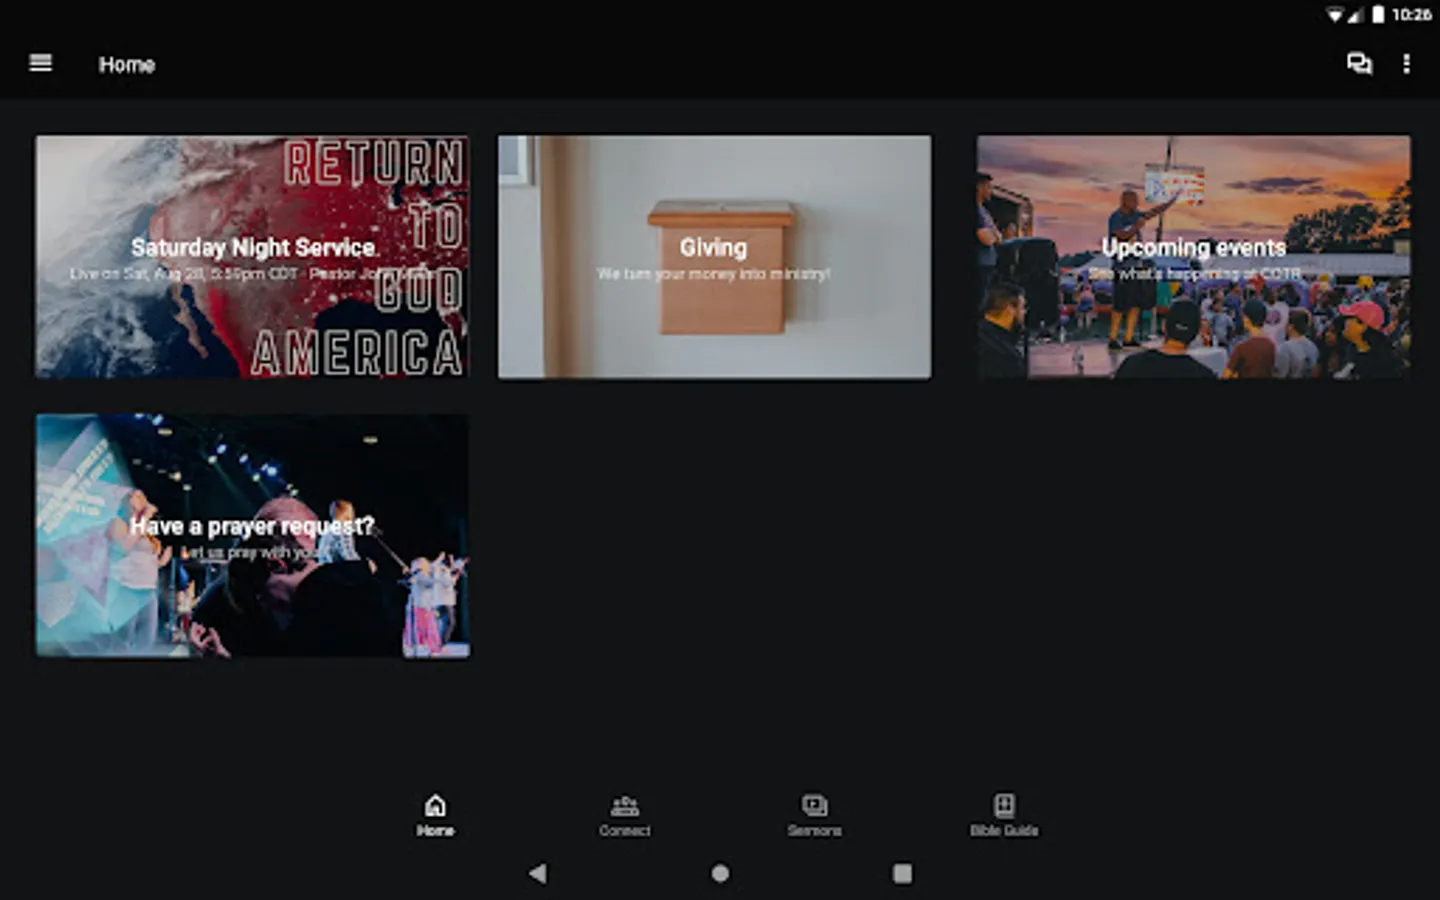The width and height of the screenshot is (1440, 900).
Task: Select the Home tab in bottom navigation
Action: click(435, 815)
